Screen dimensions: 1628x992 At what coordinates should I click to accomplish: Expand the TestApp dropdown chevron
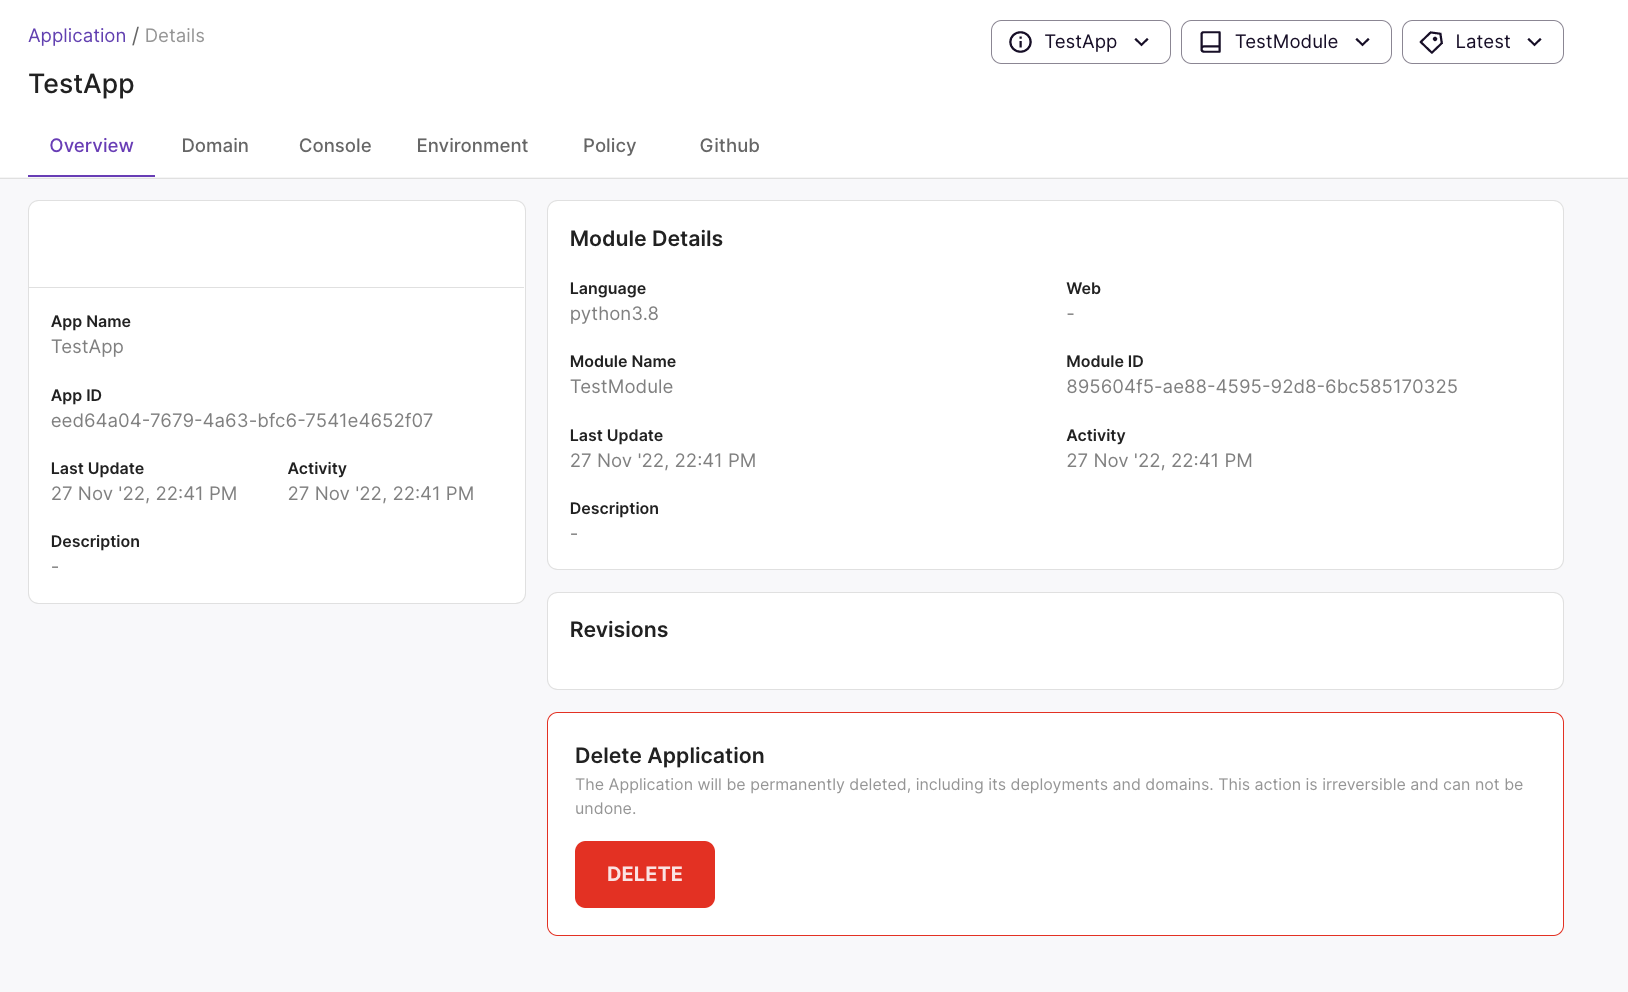1142,42
